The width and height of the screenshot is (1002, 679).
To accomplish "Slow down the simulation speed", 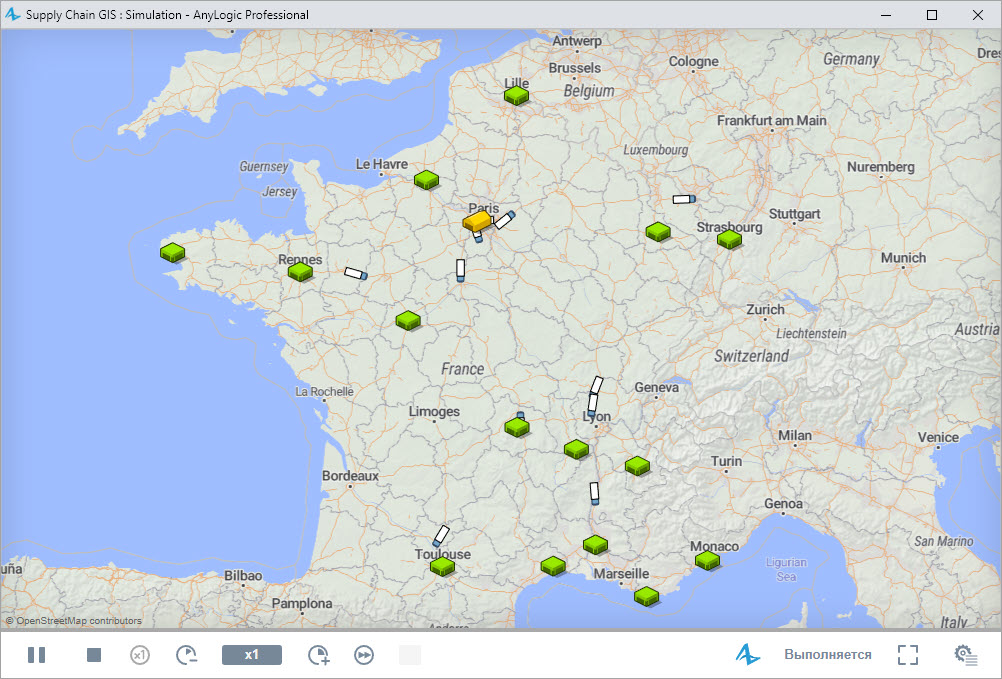I will 187,655.
